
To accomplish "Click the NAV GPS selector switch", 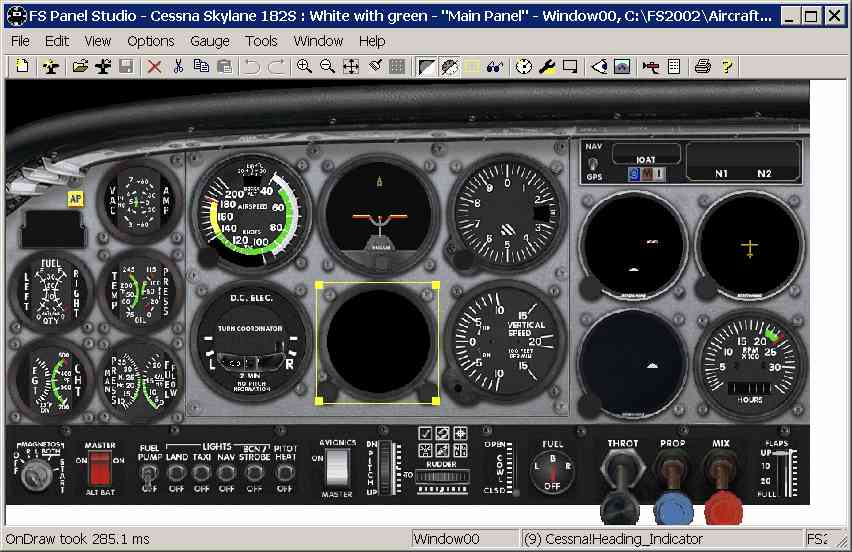I will tap(593, 162).
